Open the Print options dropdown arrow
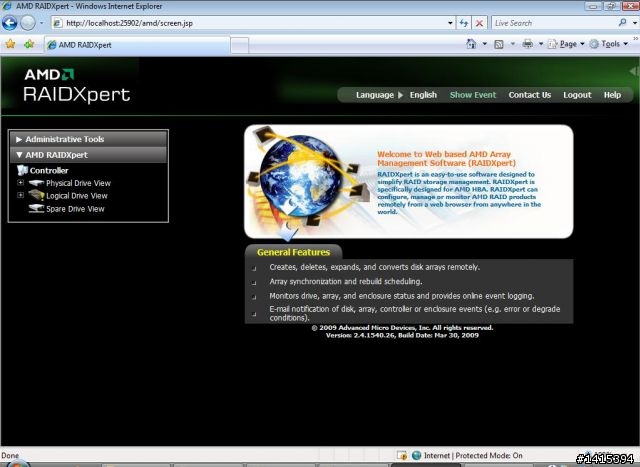The width and height of the screenshot is (640, 467). click(541, 44)
